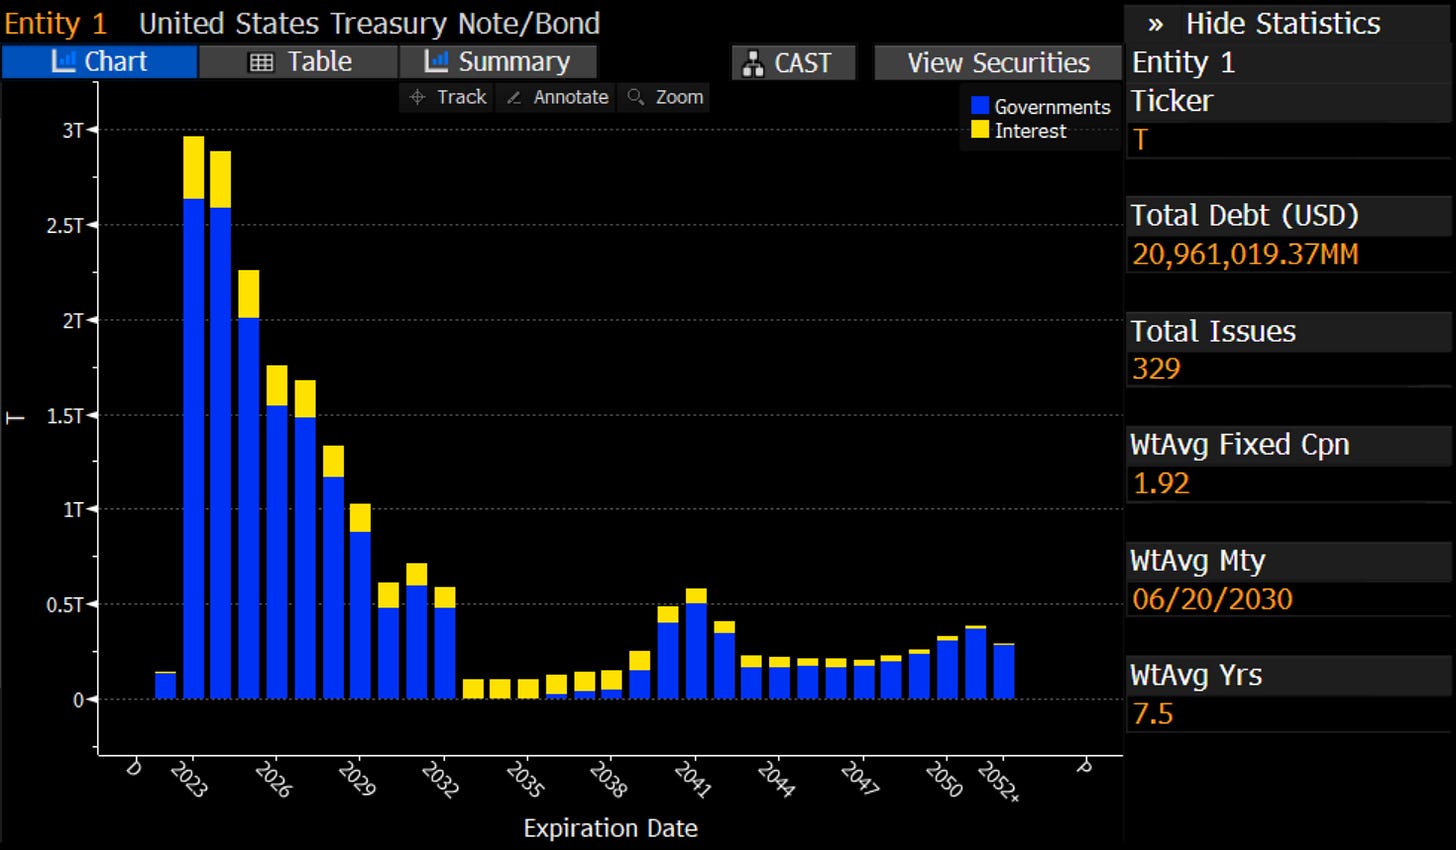Click the 3T y-axis label
Screen dimensions: 1456x850
pos(73,130)
